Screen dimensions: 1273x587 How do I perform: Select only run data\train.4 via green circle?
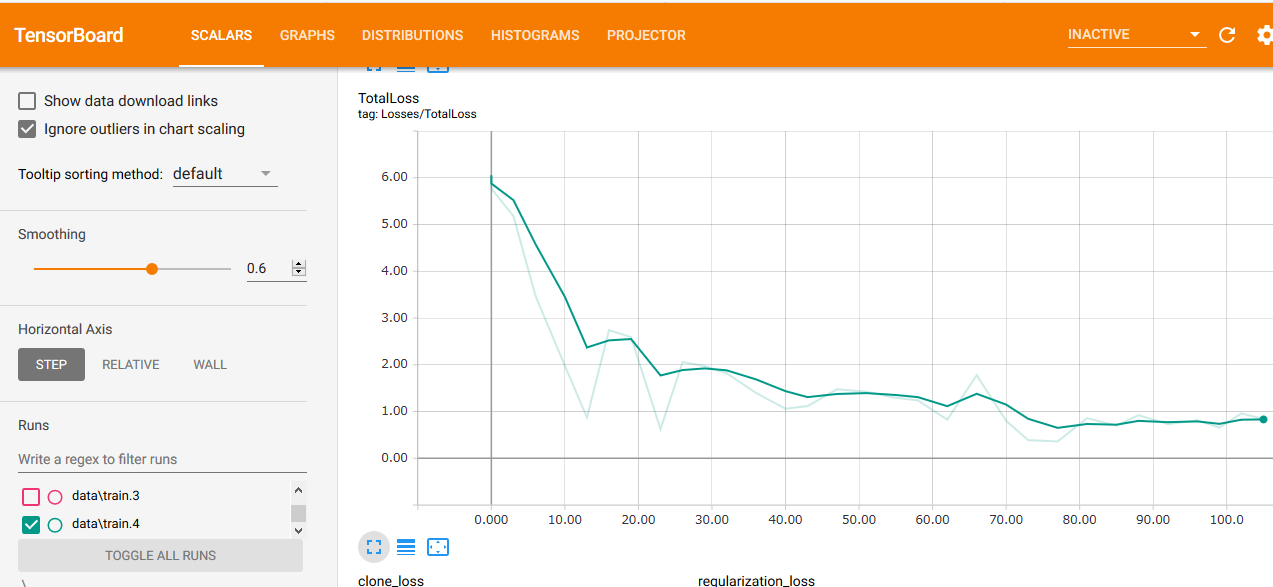click(55, 524)
